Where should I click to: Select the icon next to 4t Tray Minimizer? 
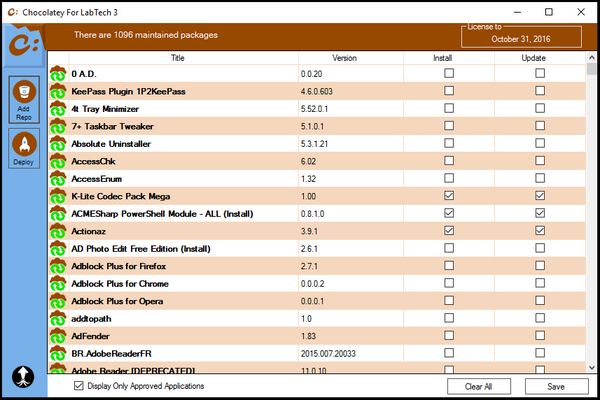click(58, 109)
